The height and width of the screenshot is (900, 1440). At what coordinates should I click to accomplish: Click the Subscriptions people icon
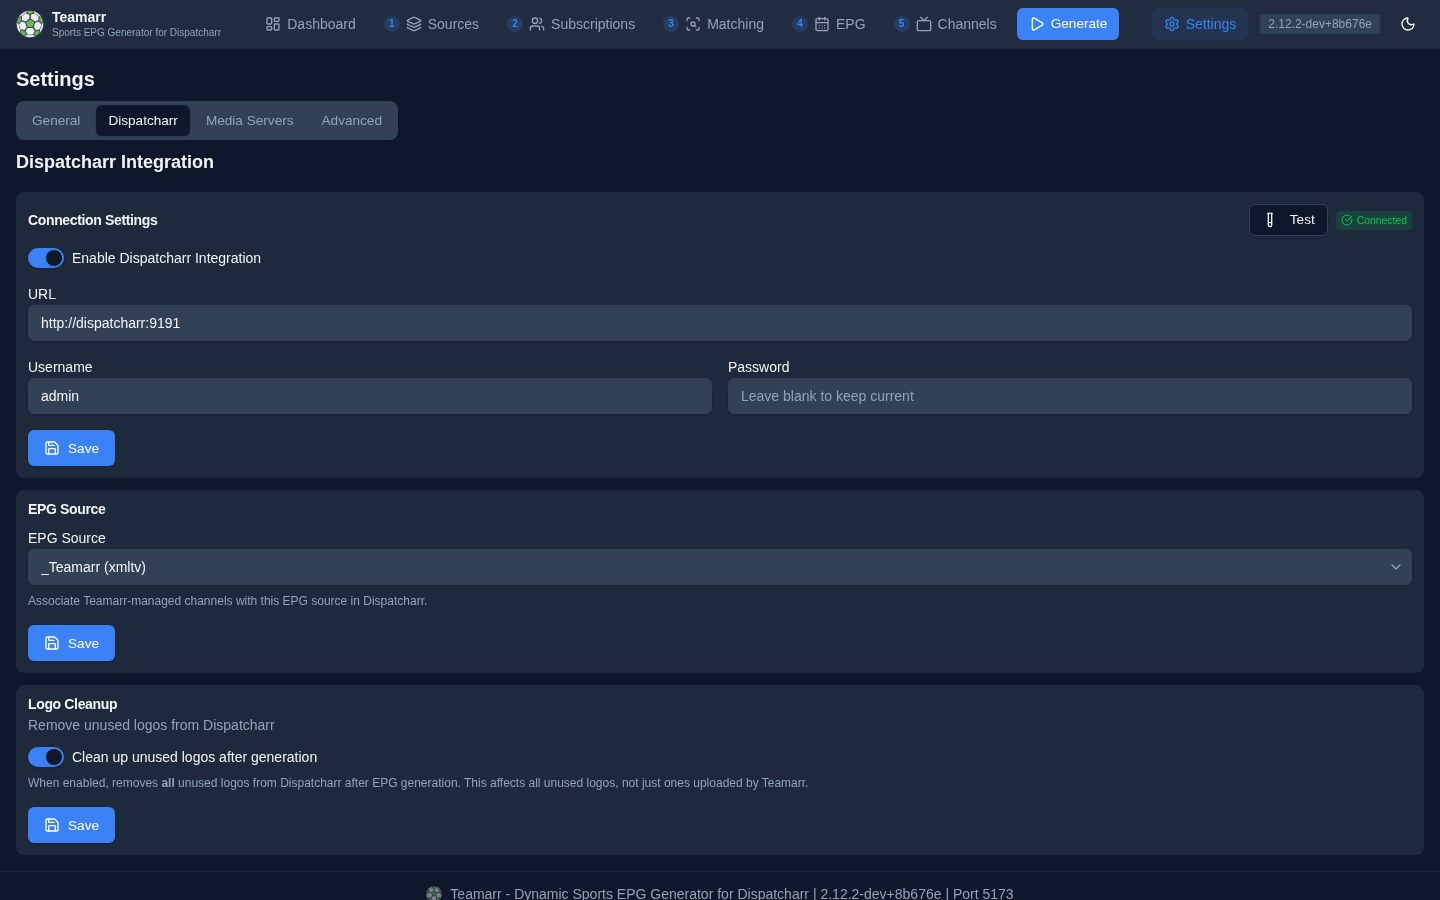click(x=537, y=24)
